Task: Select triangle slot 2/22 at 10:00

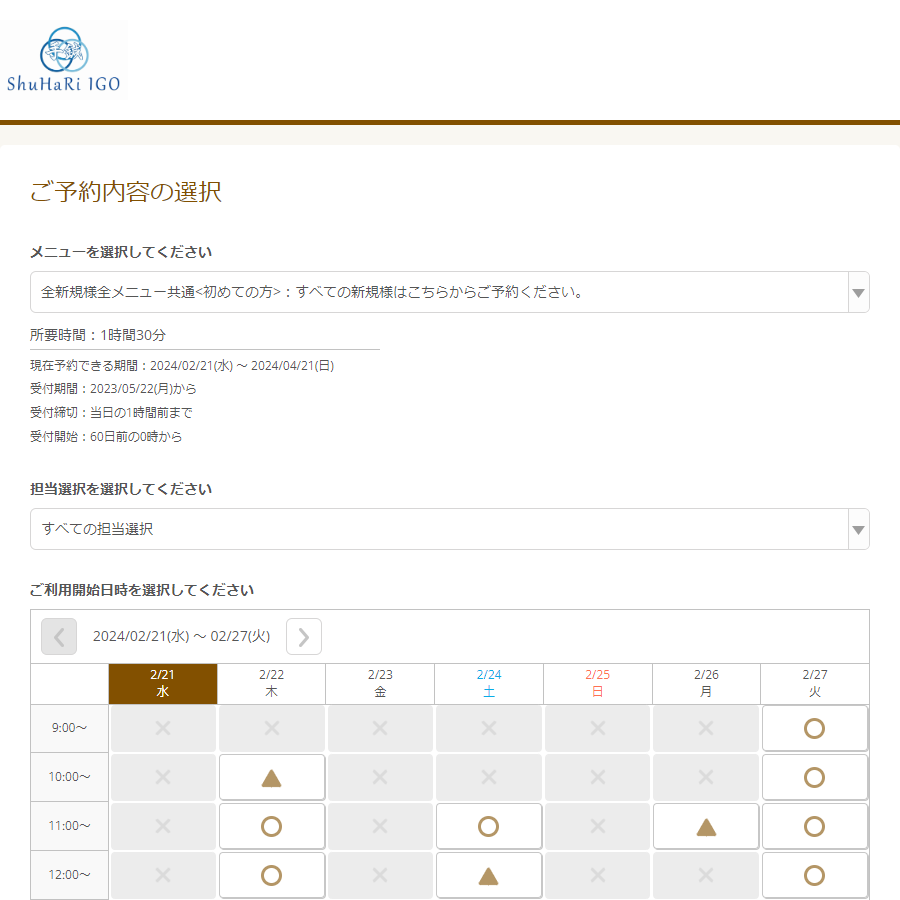Action: point(271,777)
